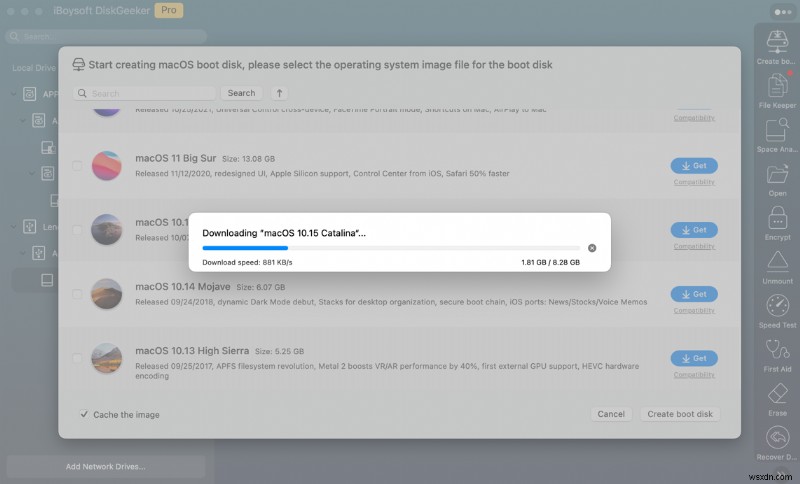Select the macOS 11 Big Sur title
Viewport: 800px width, 484px height.
pyautogui.click(x=176, y=158)
